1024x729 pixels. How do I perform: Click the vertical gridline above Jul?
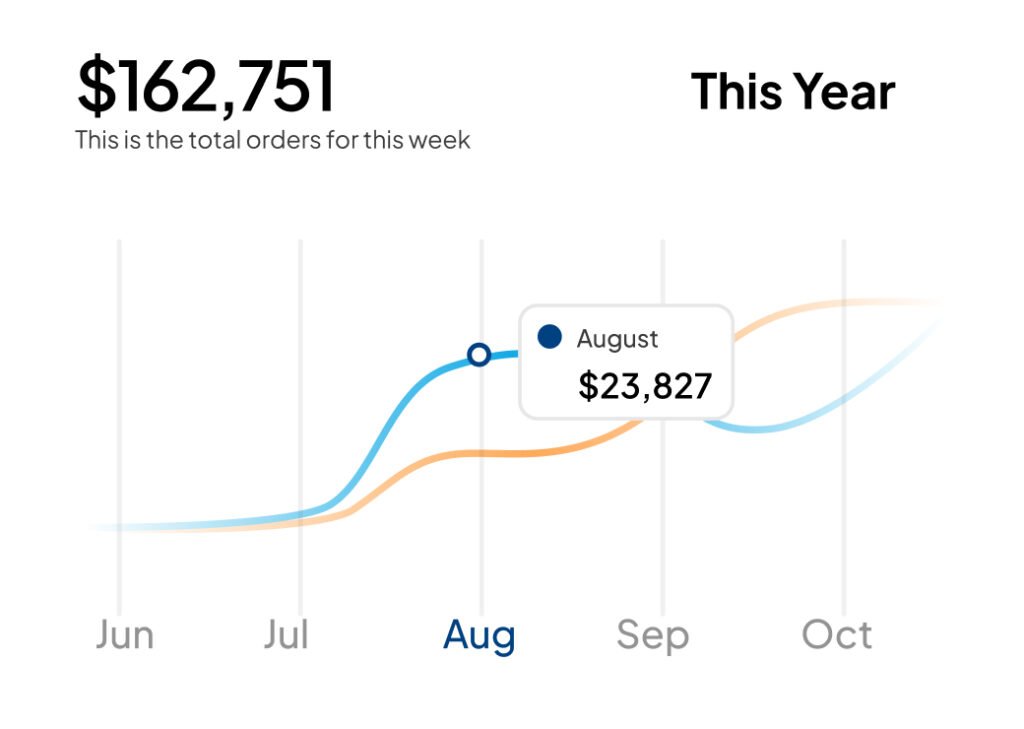[x=300, y=400]
